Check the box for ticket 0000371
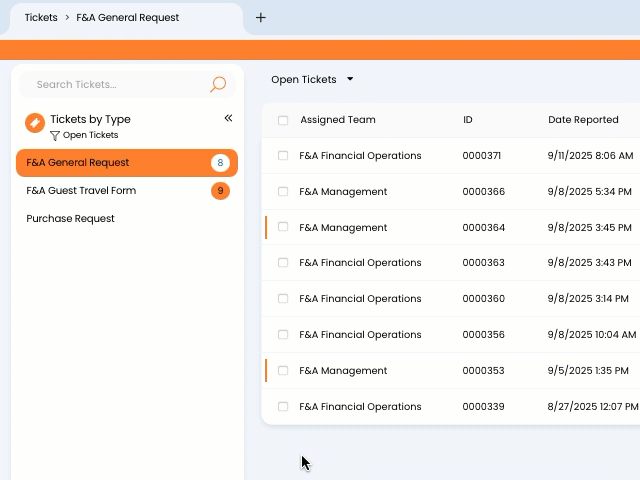The image size is (640, 480). (283, 156)
